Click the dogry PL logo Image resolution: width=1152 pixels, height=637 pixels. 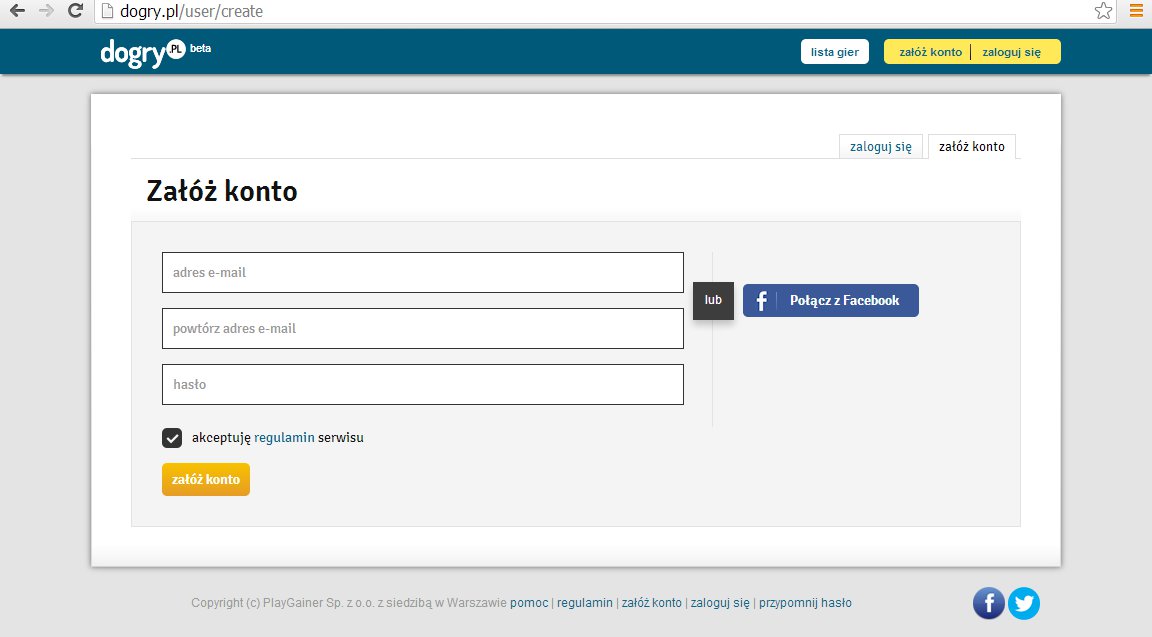143,53
